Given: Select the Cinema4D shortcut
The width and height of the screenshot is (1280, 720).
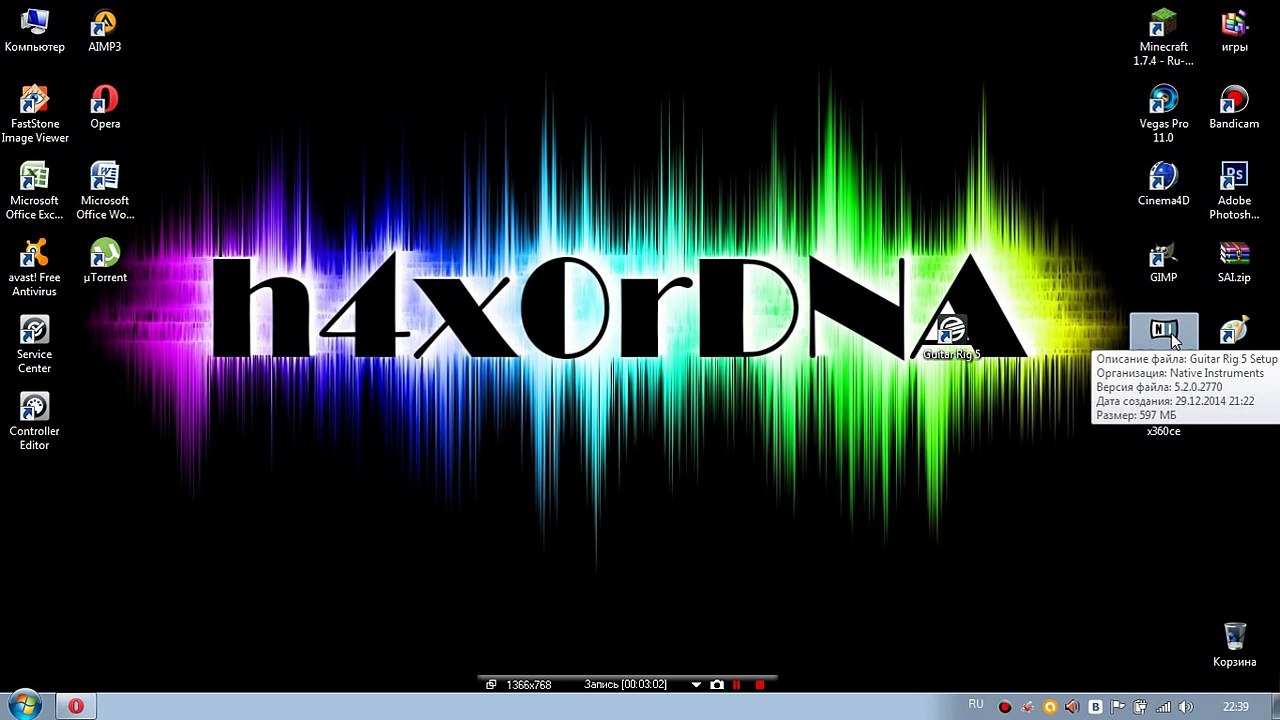Looking at the screenshot, I should click(1163, 185).
